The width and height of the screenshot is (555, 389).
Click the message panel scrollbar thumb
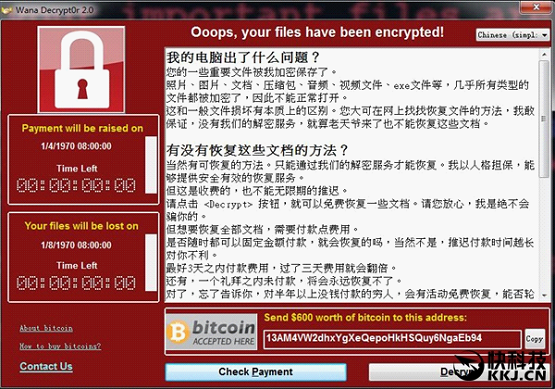[544, 119]
